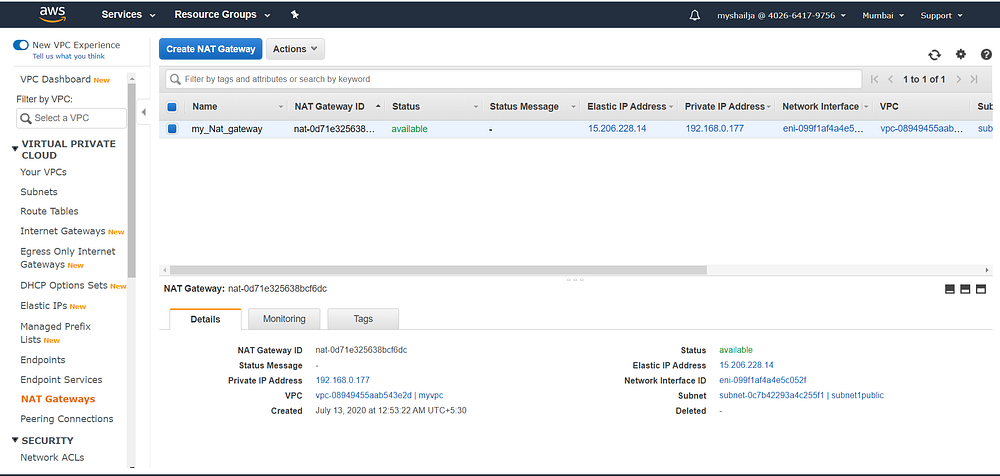
Task: Open NAT Gateways in the sidebar
Action: (57, 399)
